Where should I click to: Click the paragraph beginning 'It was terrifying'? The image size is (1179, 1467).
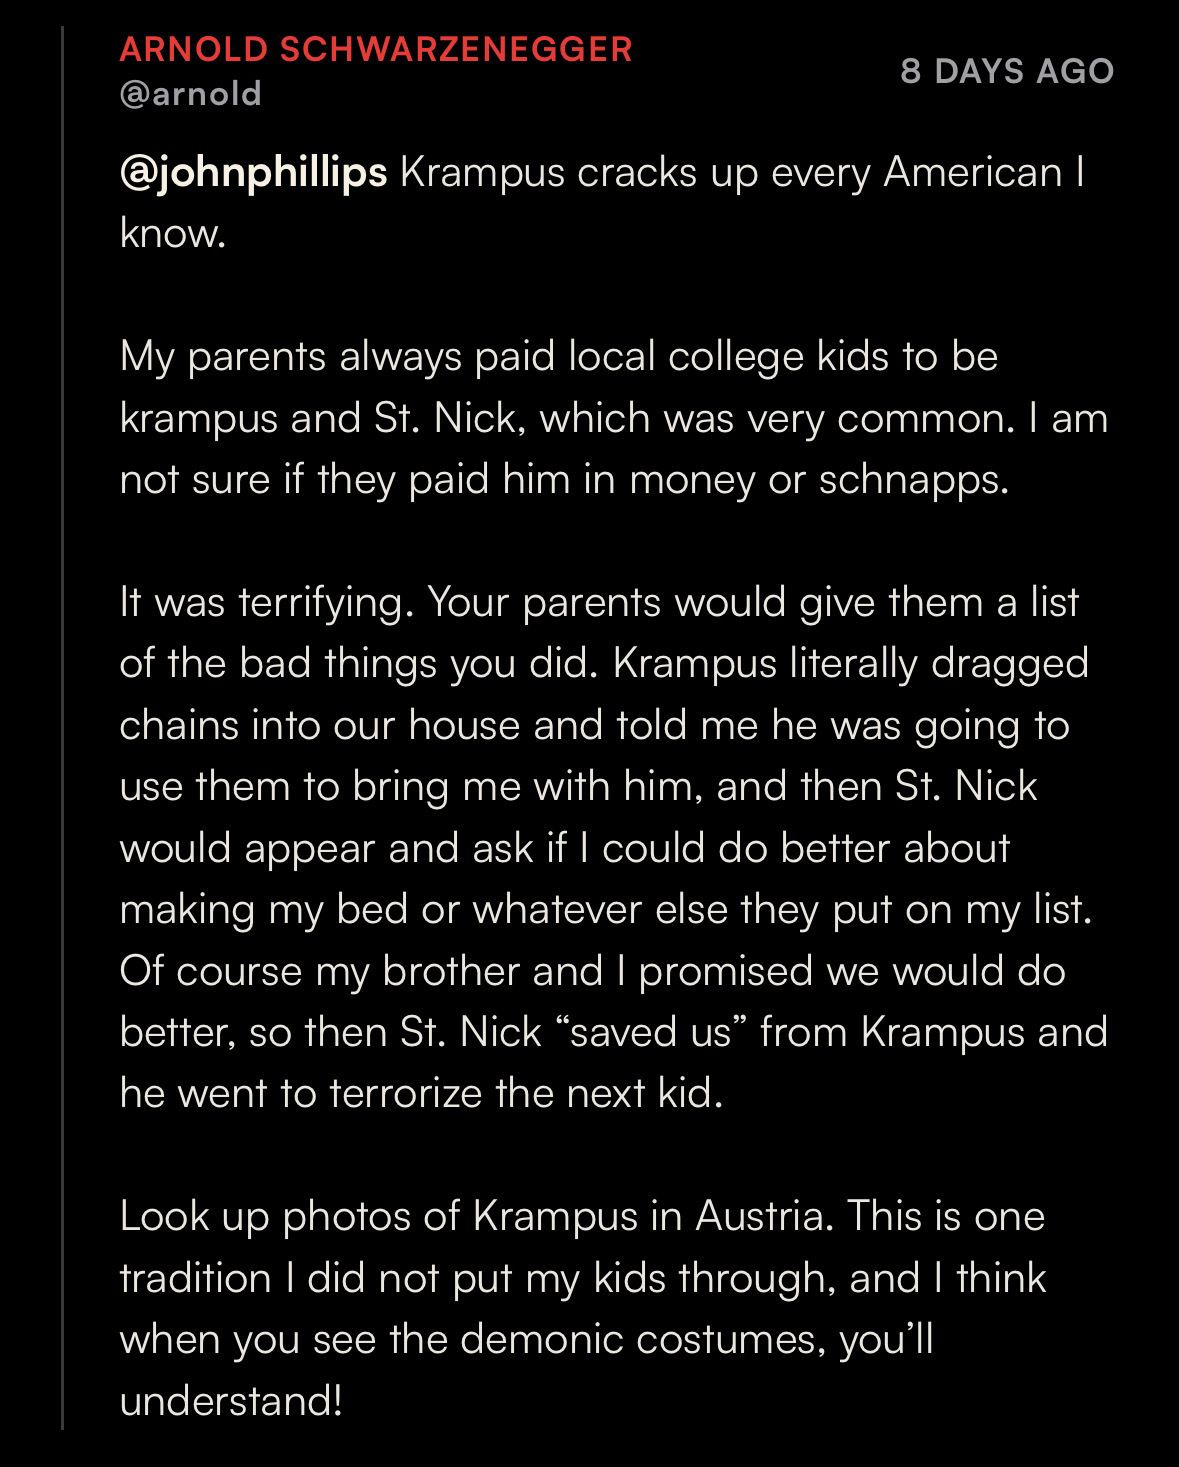614,848
